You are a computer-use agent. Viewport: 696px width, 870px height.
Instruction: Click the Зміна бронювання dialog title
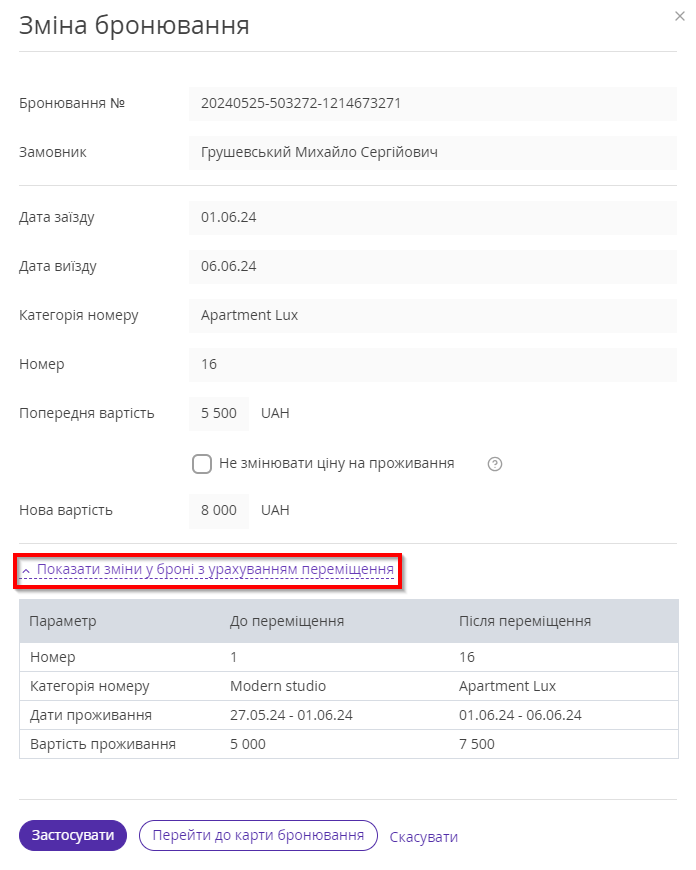[x=134, y=26]
